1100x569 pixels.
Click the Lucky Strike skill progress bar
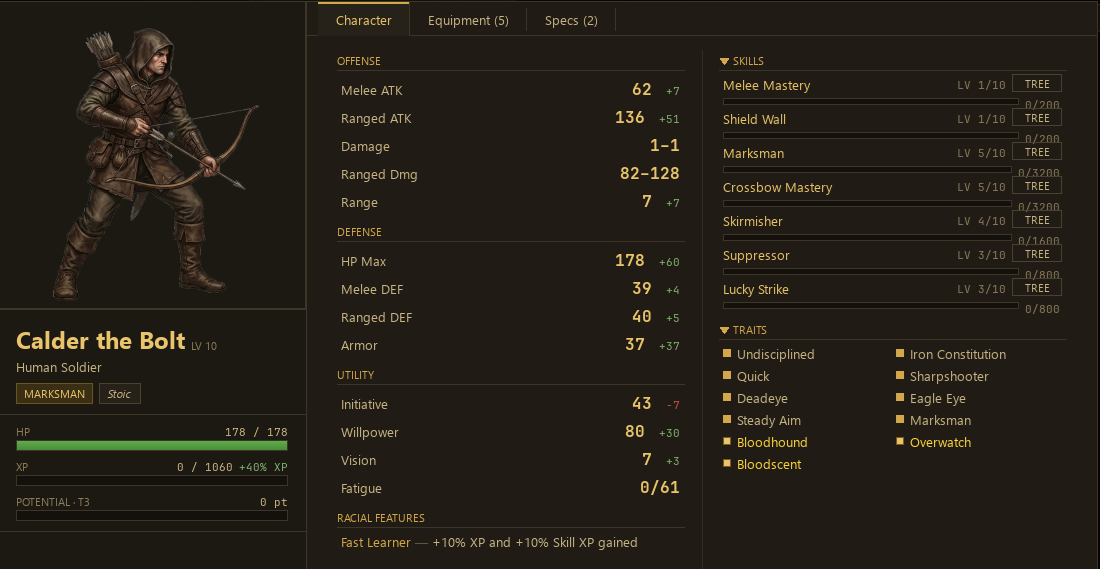871,306
